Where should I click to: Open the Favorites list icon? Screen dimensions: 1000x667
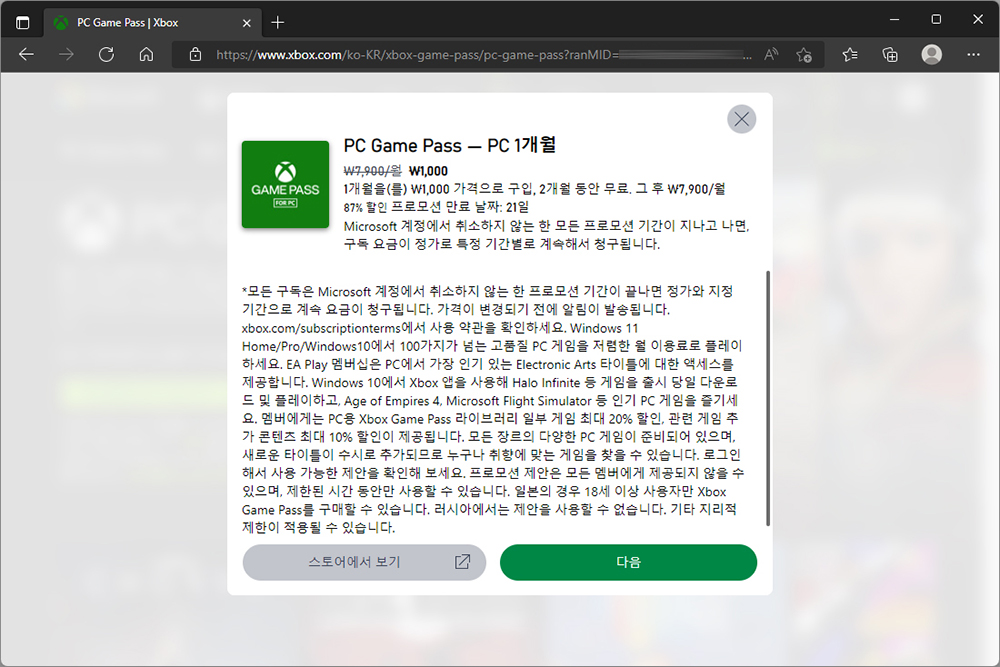[x=849, y=55]
